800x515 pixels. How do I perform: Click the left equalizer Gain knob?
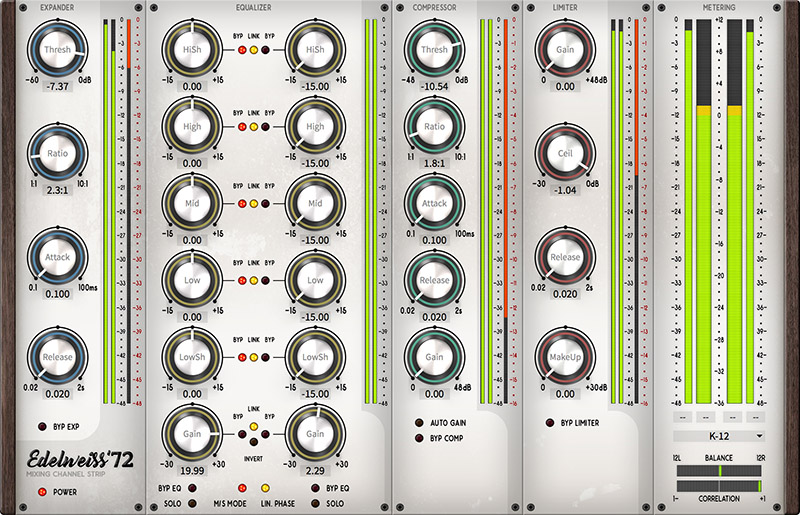click(191, 433)
